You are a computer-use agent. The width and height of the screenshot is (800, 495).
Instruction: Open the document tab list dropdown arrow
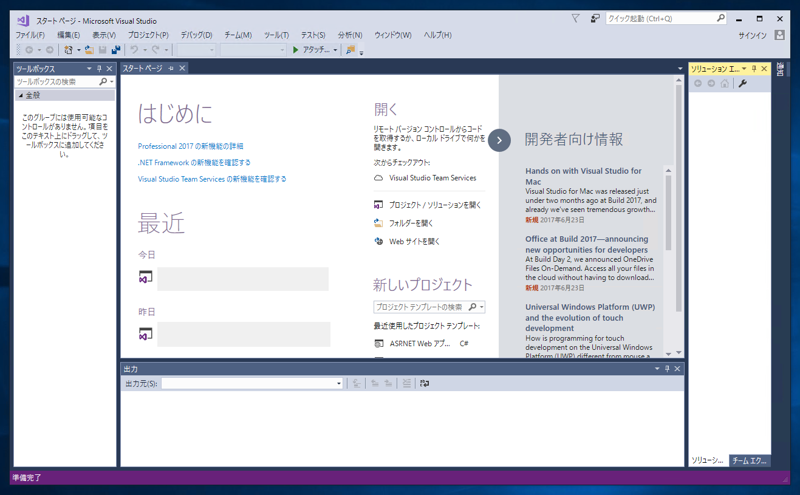click(680, 68)
